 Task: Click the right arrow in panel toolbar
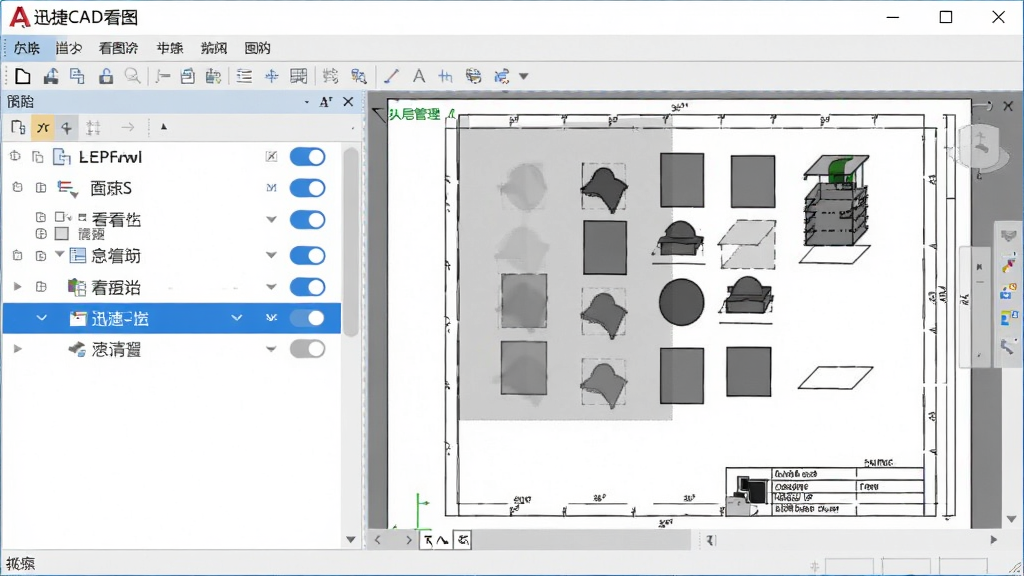pos(128,127)
